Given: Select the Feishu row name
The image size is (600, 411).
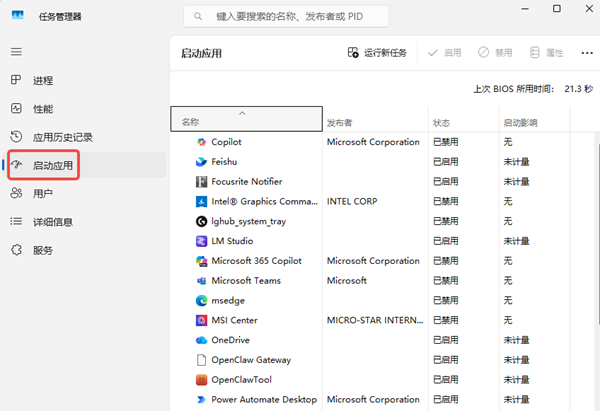Looking at the screenshot, I should (x=224, y=162).
